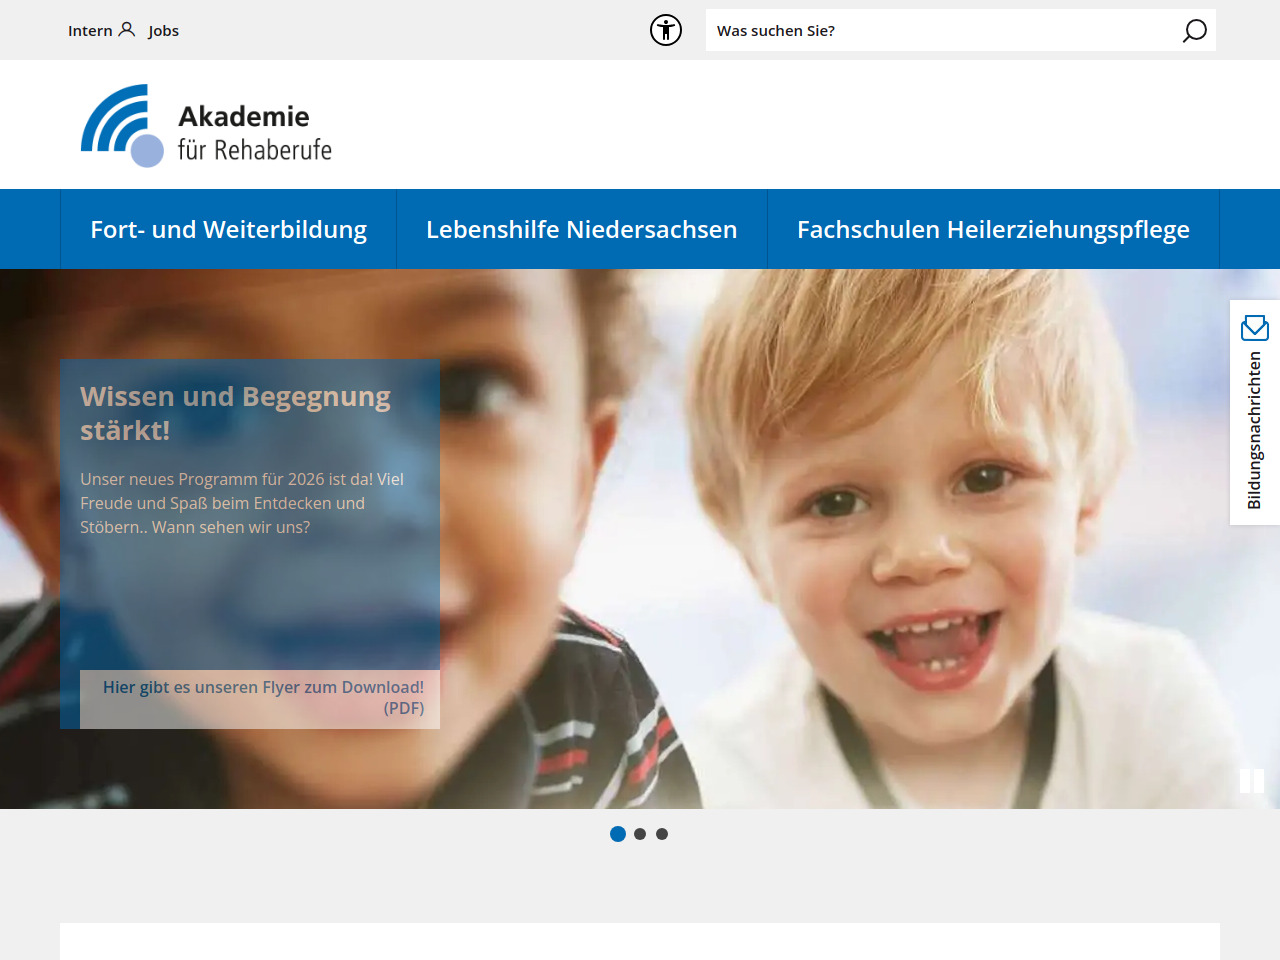This screenshot has height=960, width=1280.
Task: Open Fachschulen Heilerziehungspflege menu
Action: click(x=993, y=229)
